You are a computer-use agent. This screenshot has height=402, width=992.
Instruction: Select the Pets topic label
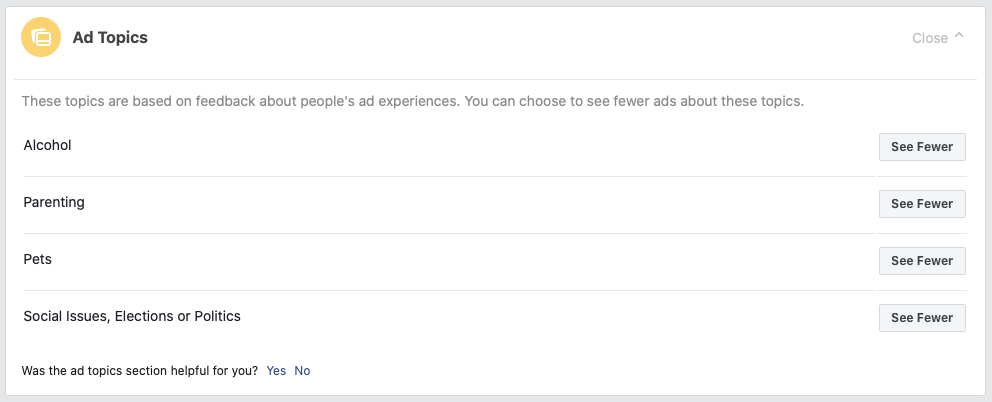37,259
